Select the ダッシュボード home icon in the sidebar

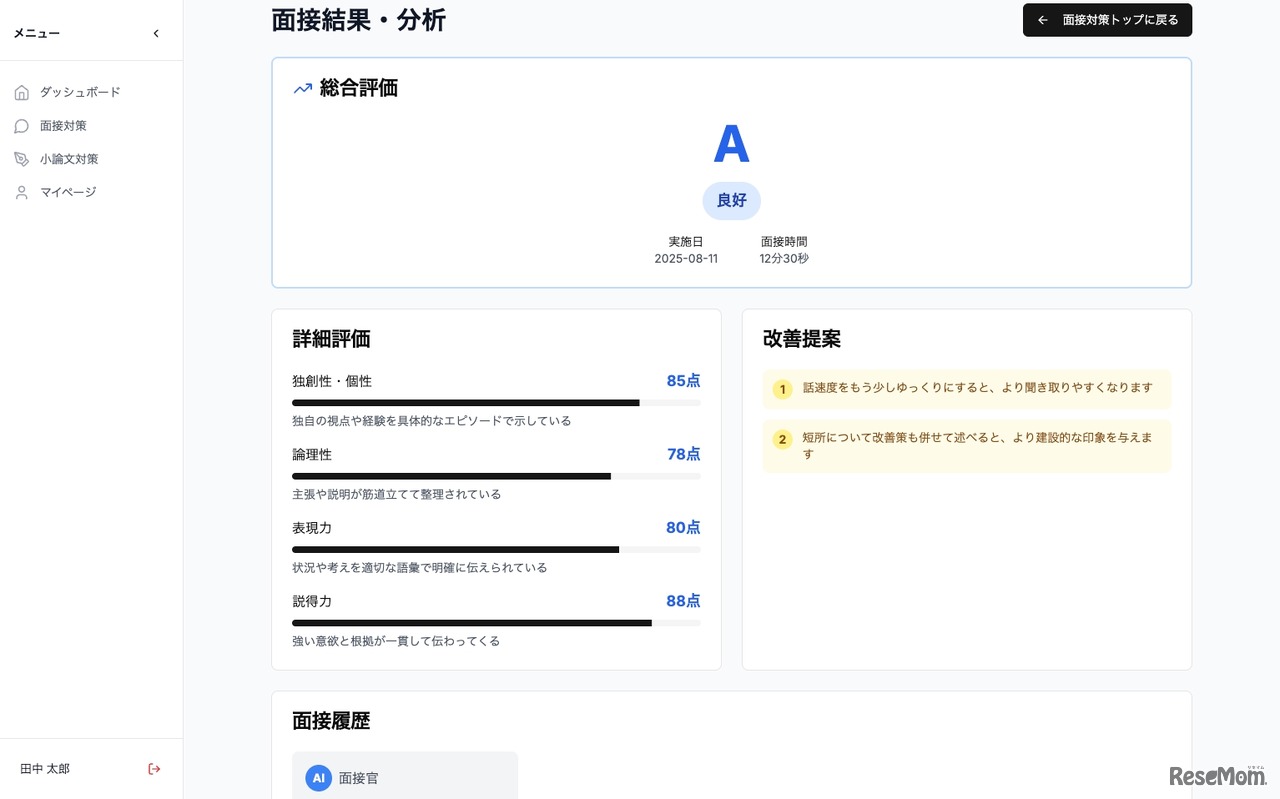pyautogui.click(x=22, y=92)
